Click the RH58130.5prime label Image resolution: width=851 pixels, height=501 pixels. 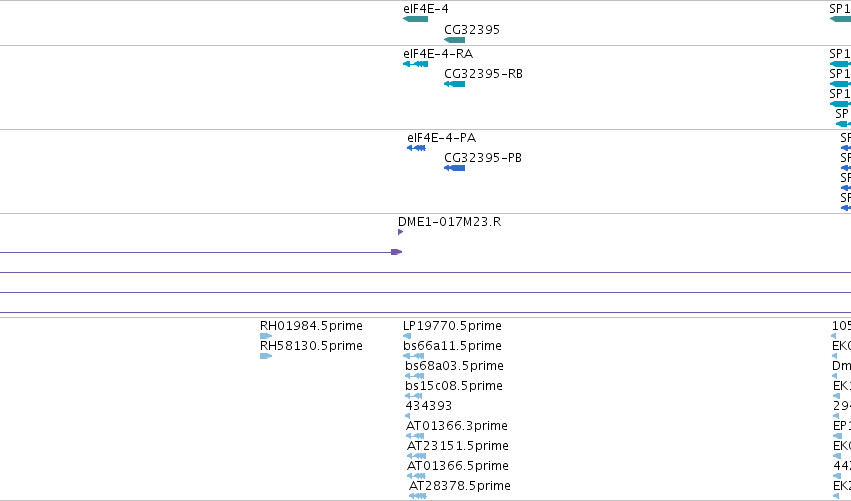point(311,346)
